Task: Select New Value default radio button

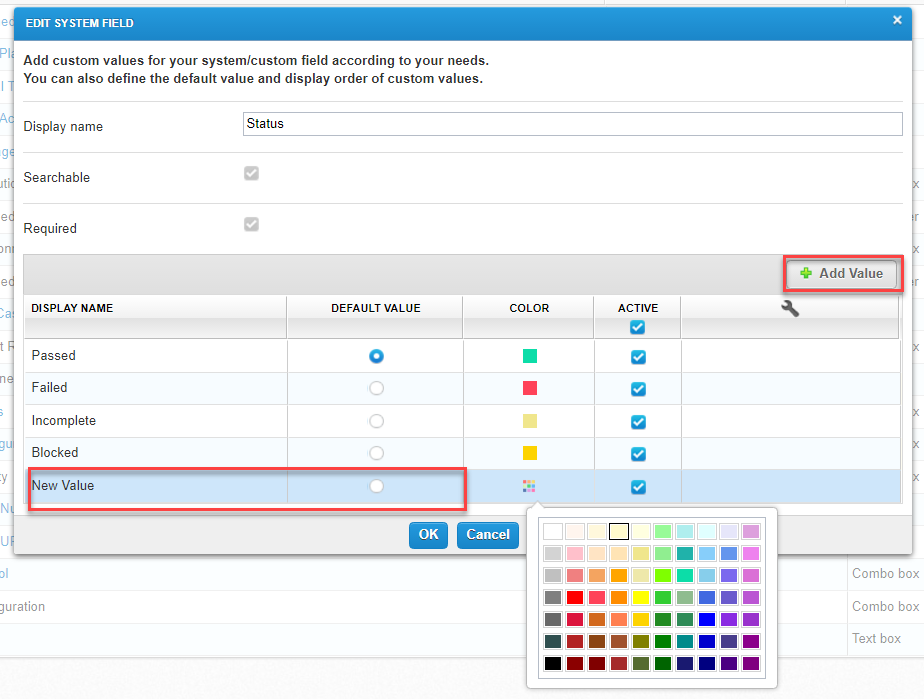Action: (x=376, y=486)
